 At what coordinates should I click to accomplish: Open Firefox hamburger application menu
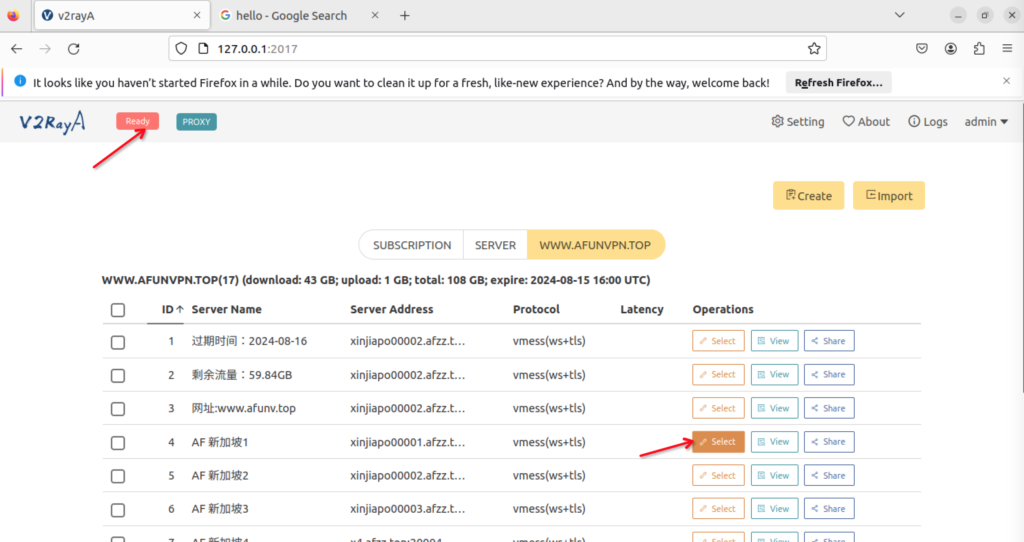tap(1007, 48)
